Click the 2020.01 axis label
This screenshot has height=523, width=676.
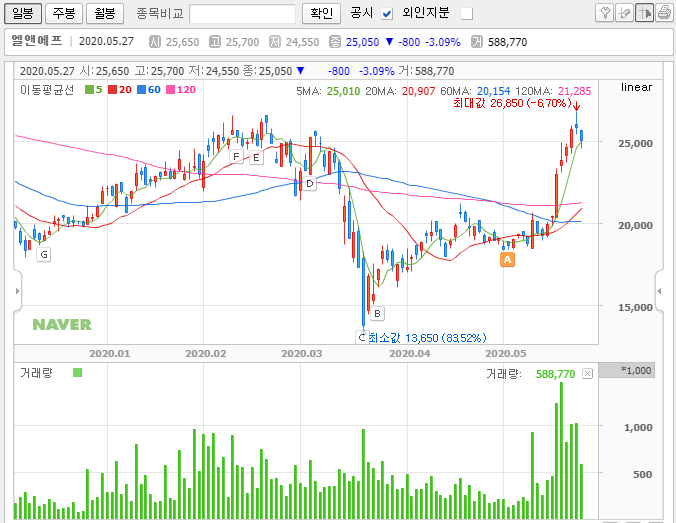(110, 354)
